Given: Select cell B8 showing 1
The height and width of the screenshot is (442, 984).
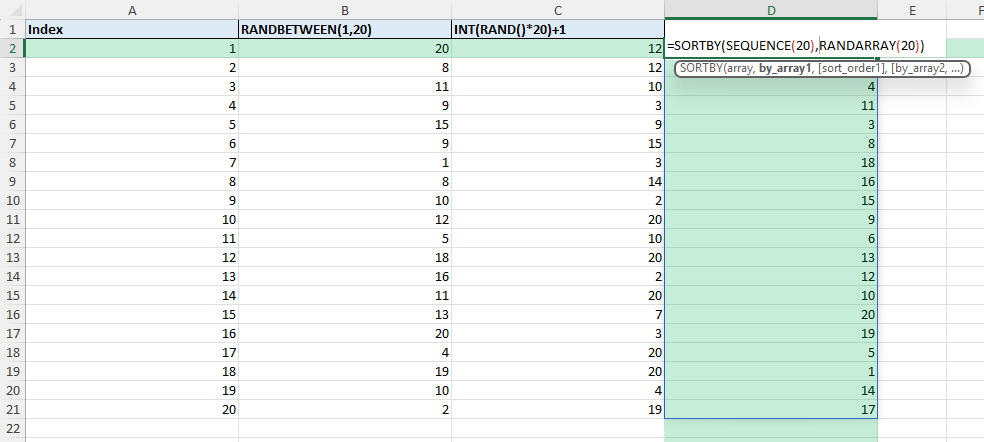Looking at the screenshot, I should (x=345, y=163).
